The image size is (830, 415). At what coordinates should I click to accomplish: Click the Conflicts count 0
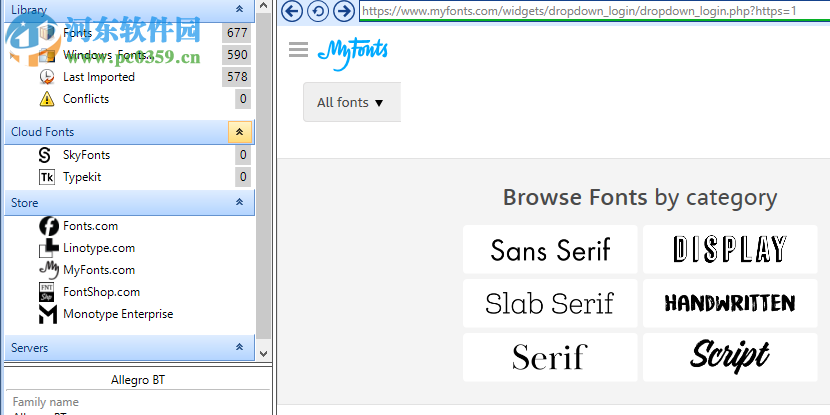[243, 99]
